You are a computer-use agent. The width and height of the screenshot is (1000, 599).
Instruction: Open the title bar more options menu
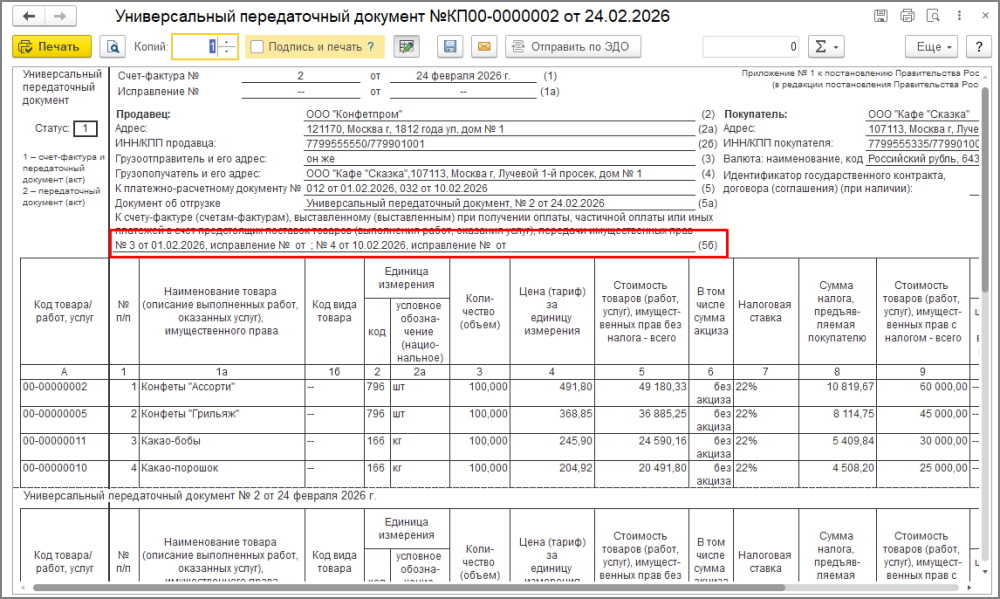click(x=958, y=17)
